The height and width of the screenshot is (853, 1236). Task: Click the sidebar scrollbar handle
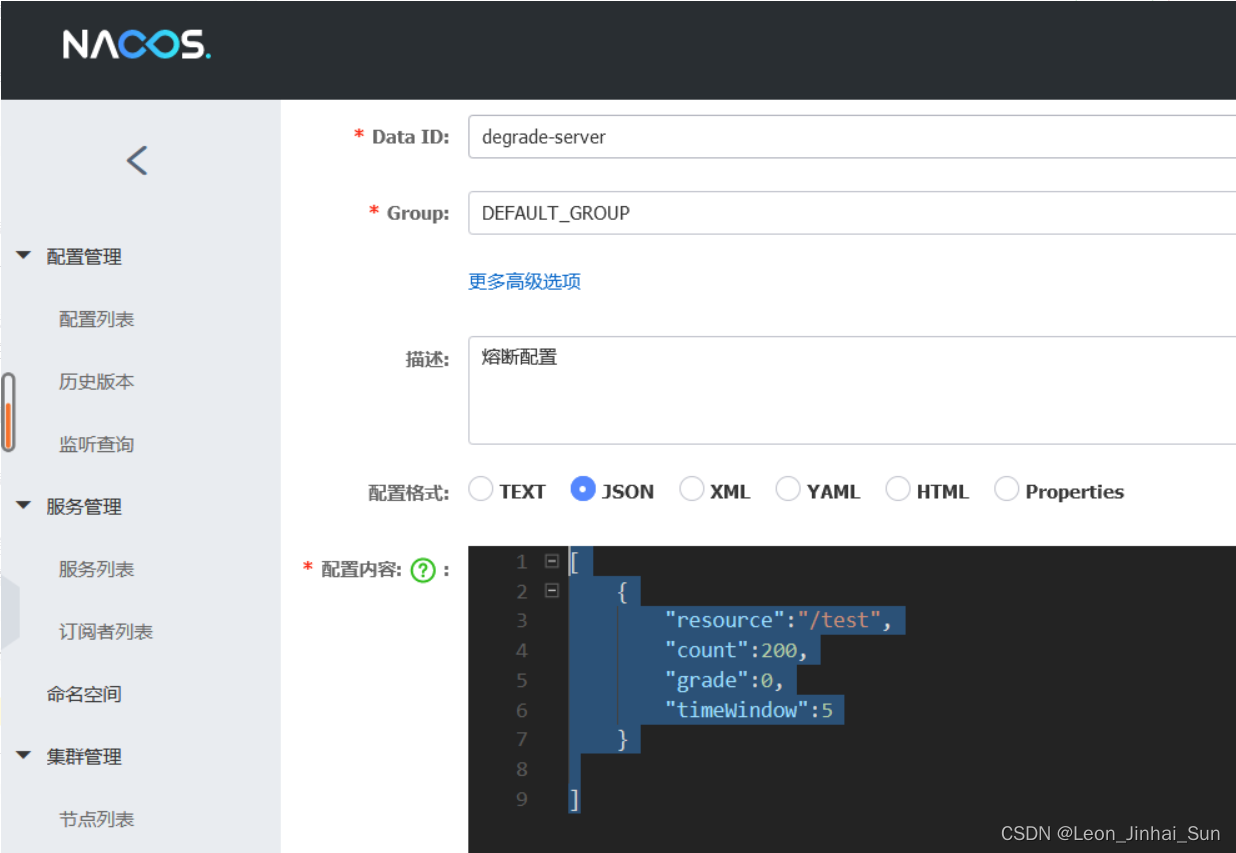click(x=8, y=412)
